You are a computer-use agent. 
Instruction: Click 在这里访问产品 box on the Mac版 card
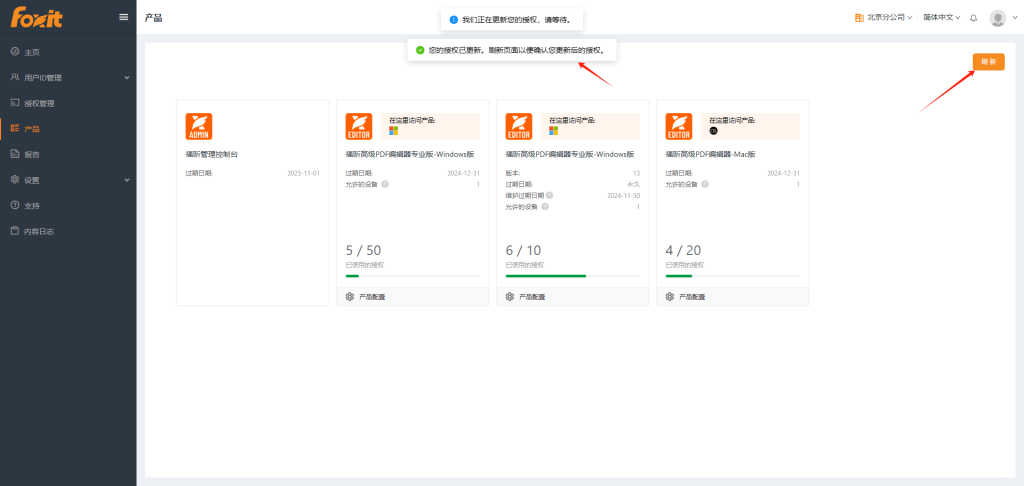coord(750,126)
